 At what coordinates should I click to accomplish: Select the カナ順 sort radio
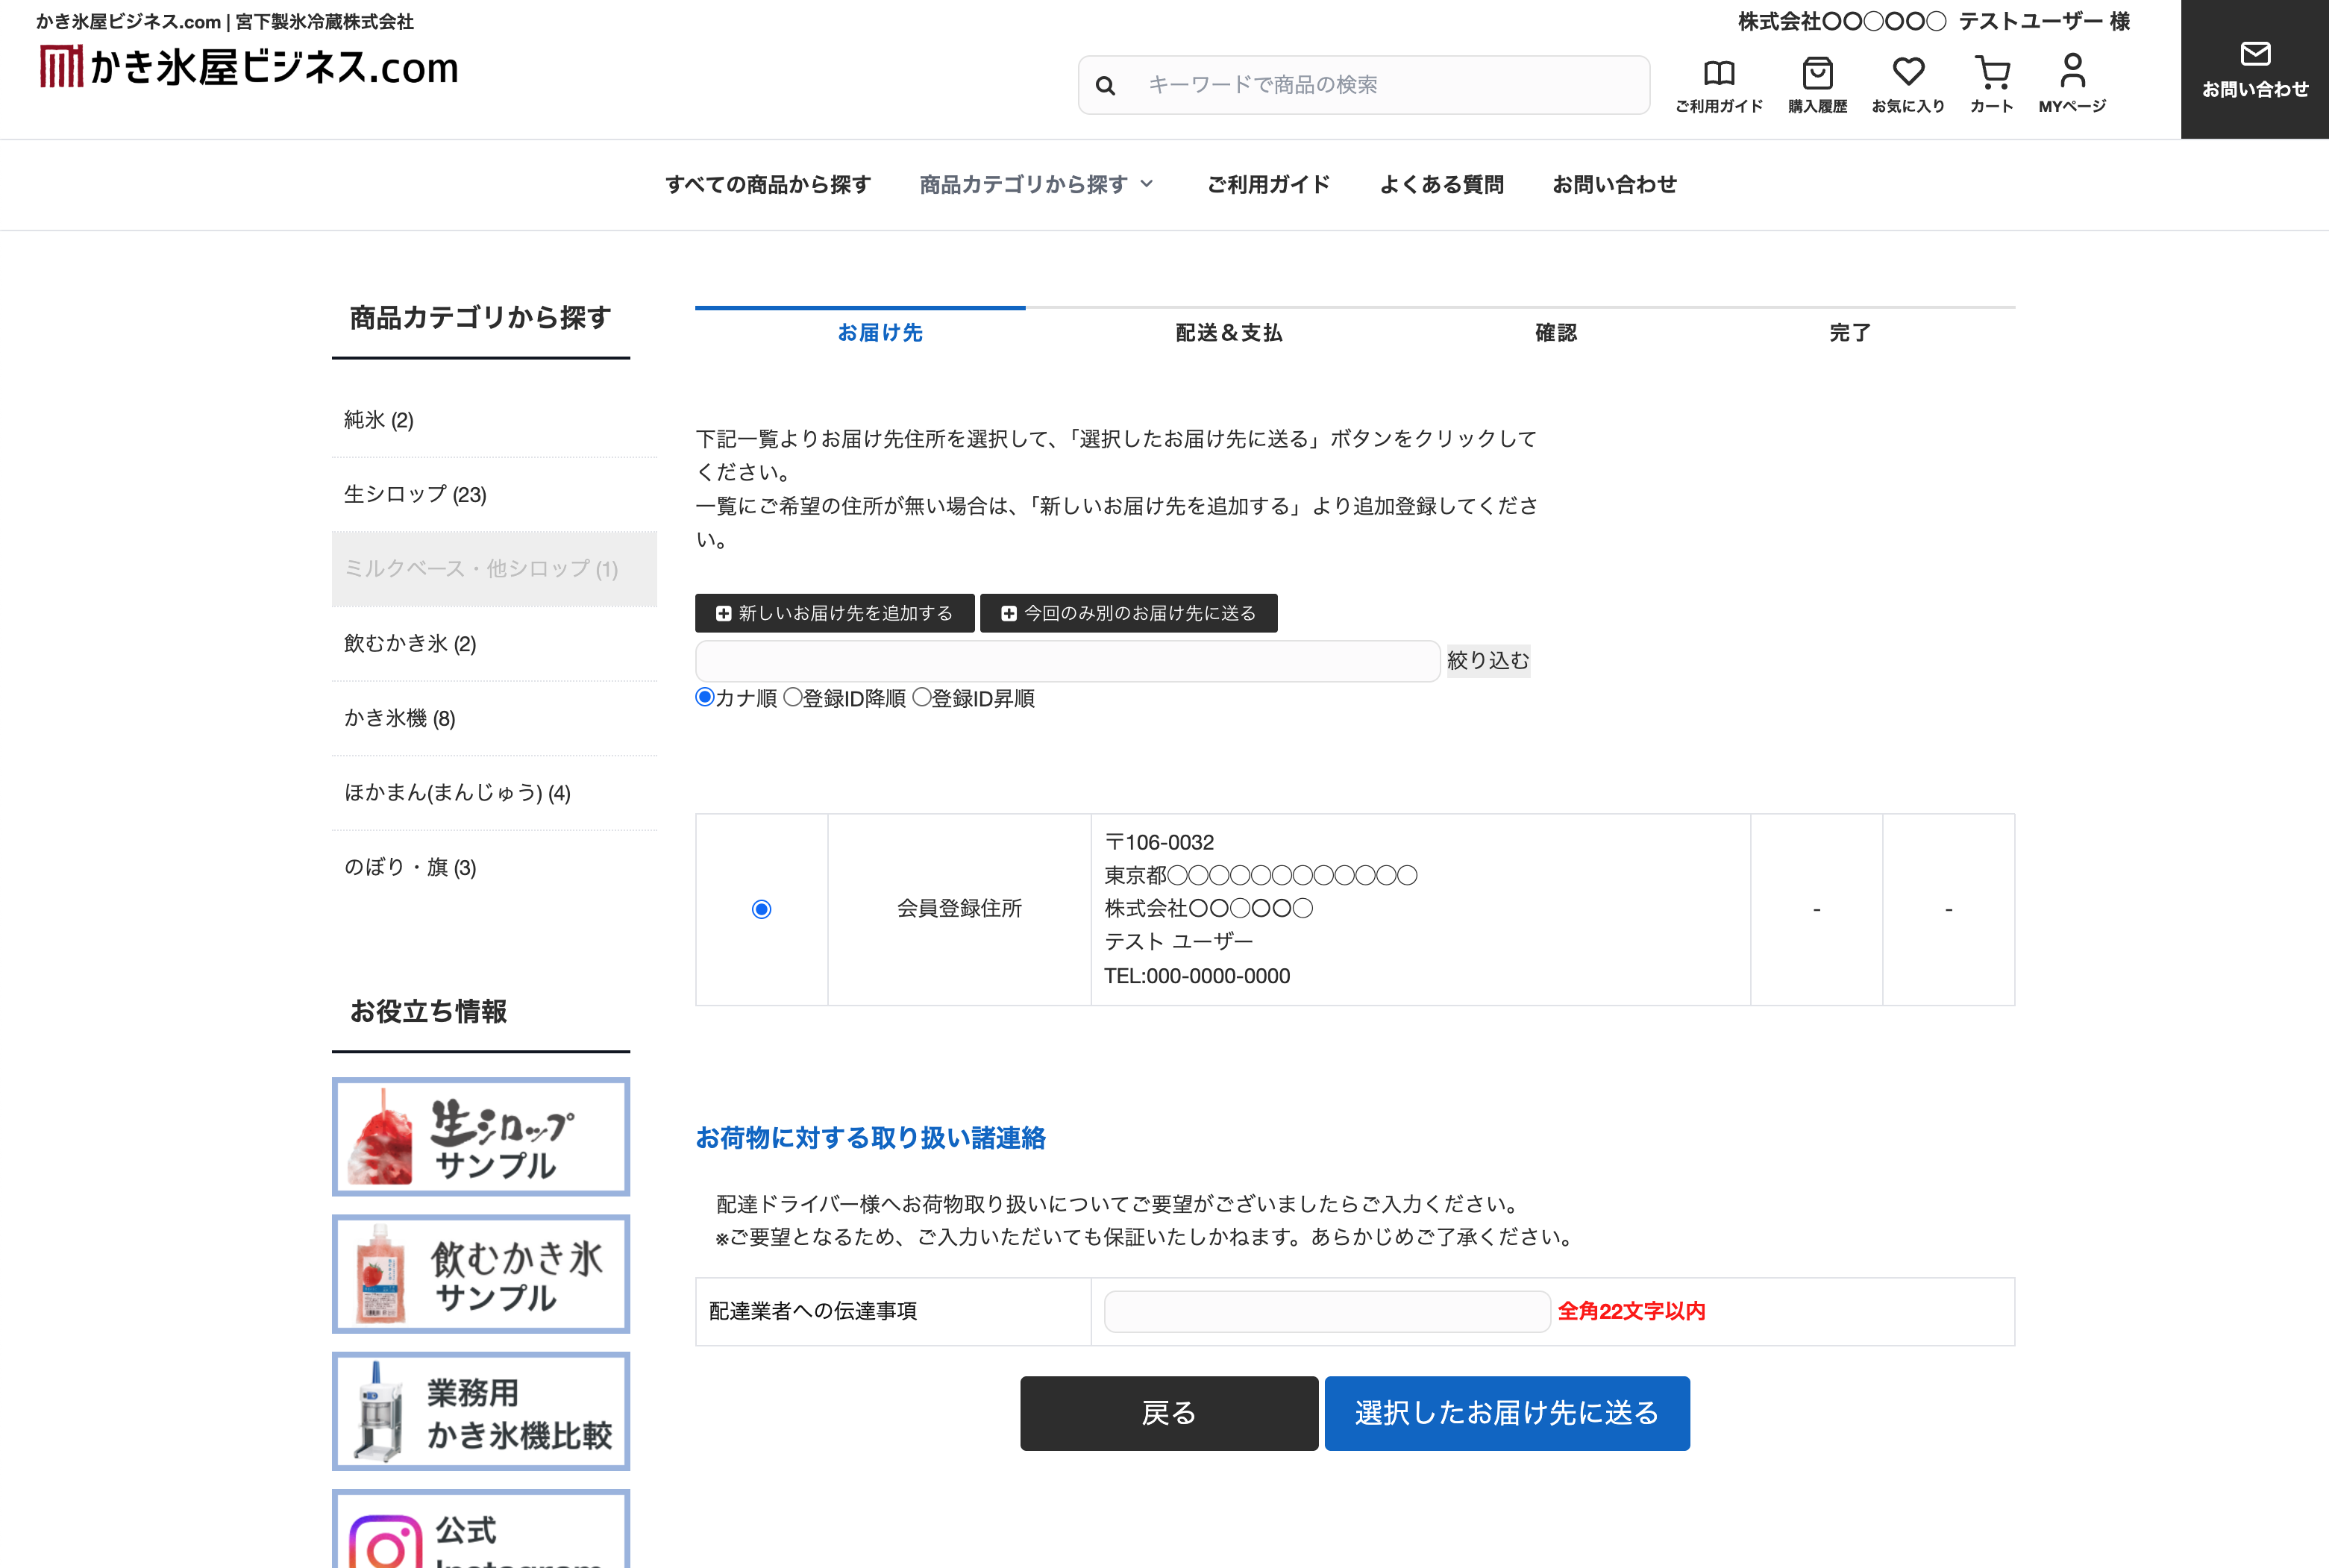[705, 697]
